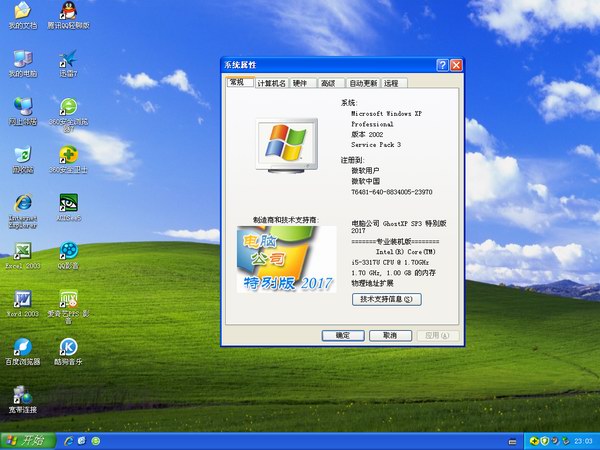Select the Excel 2003 desktop shortcut
Screen dimensions: 600x450
click(23, 255)
